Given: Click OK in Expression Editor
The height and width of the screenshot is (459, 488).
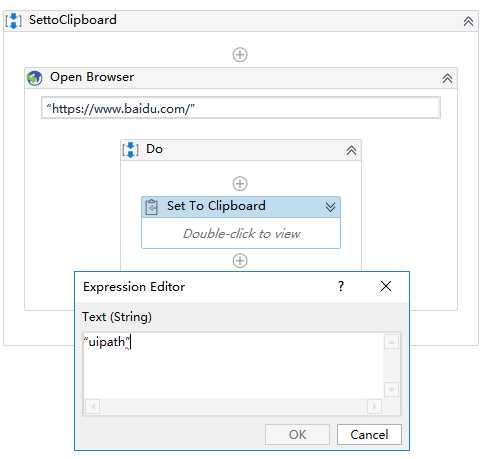Looking at the screenshot, I should [297, 434].
